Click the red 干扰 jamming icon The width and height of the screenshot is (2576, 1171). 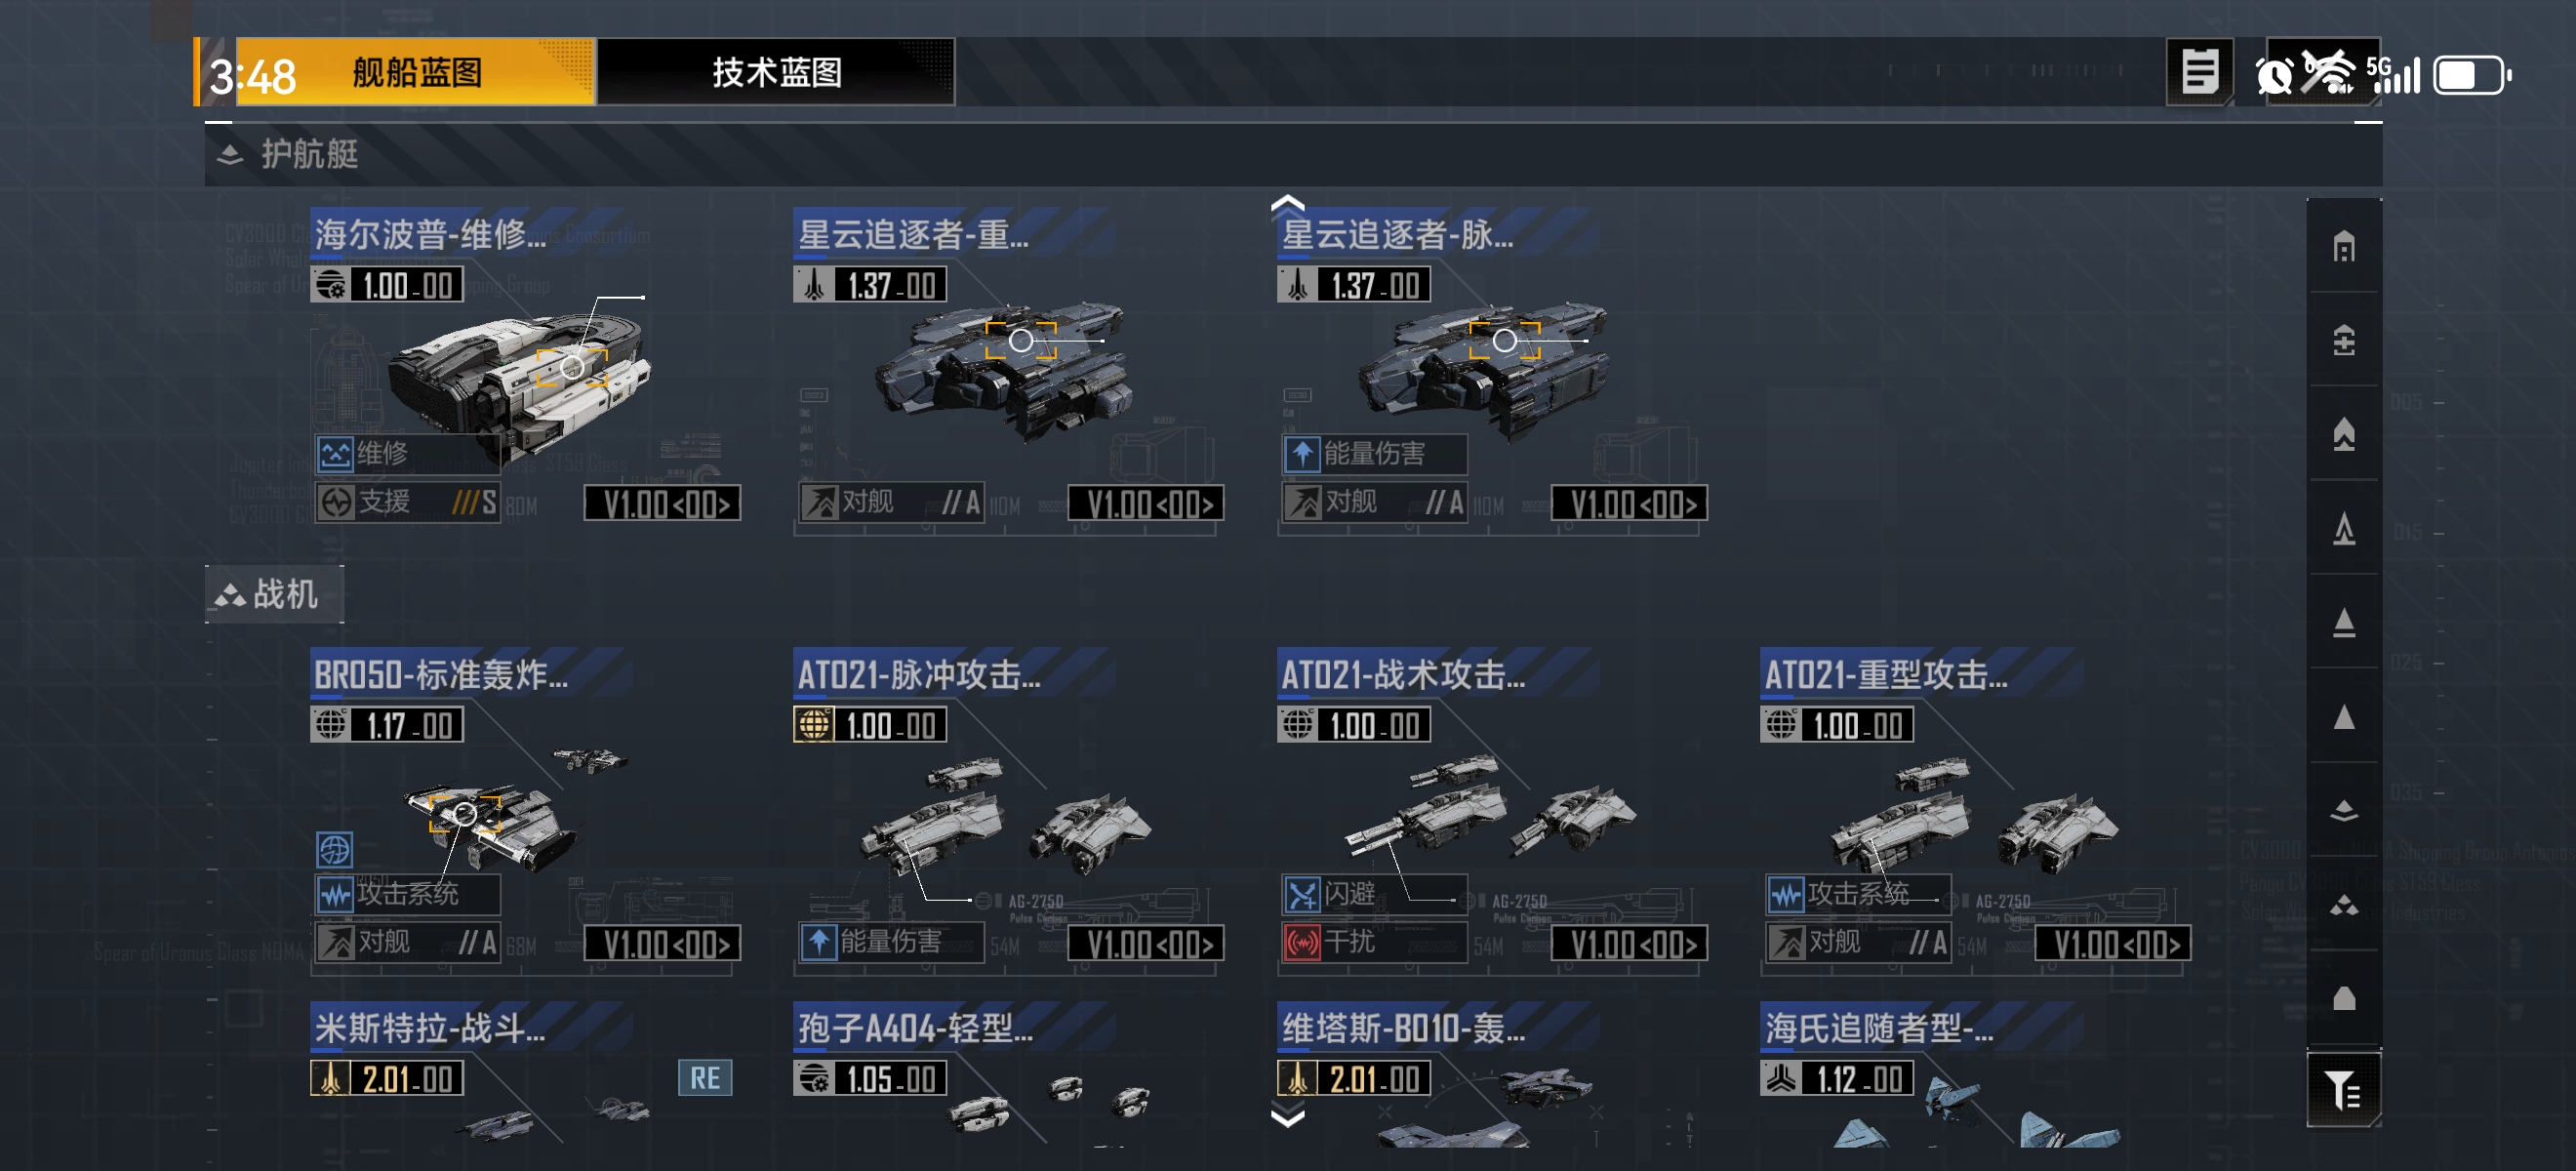click(x=1301, y=942)
